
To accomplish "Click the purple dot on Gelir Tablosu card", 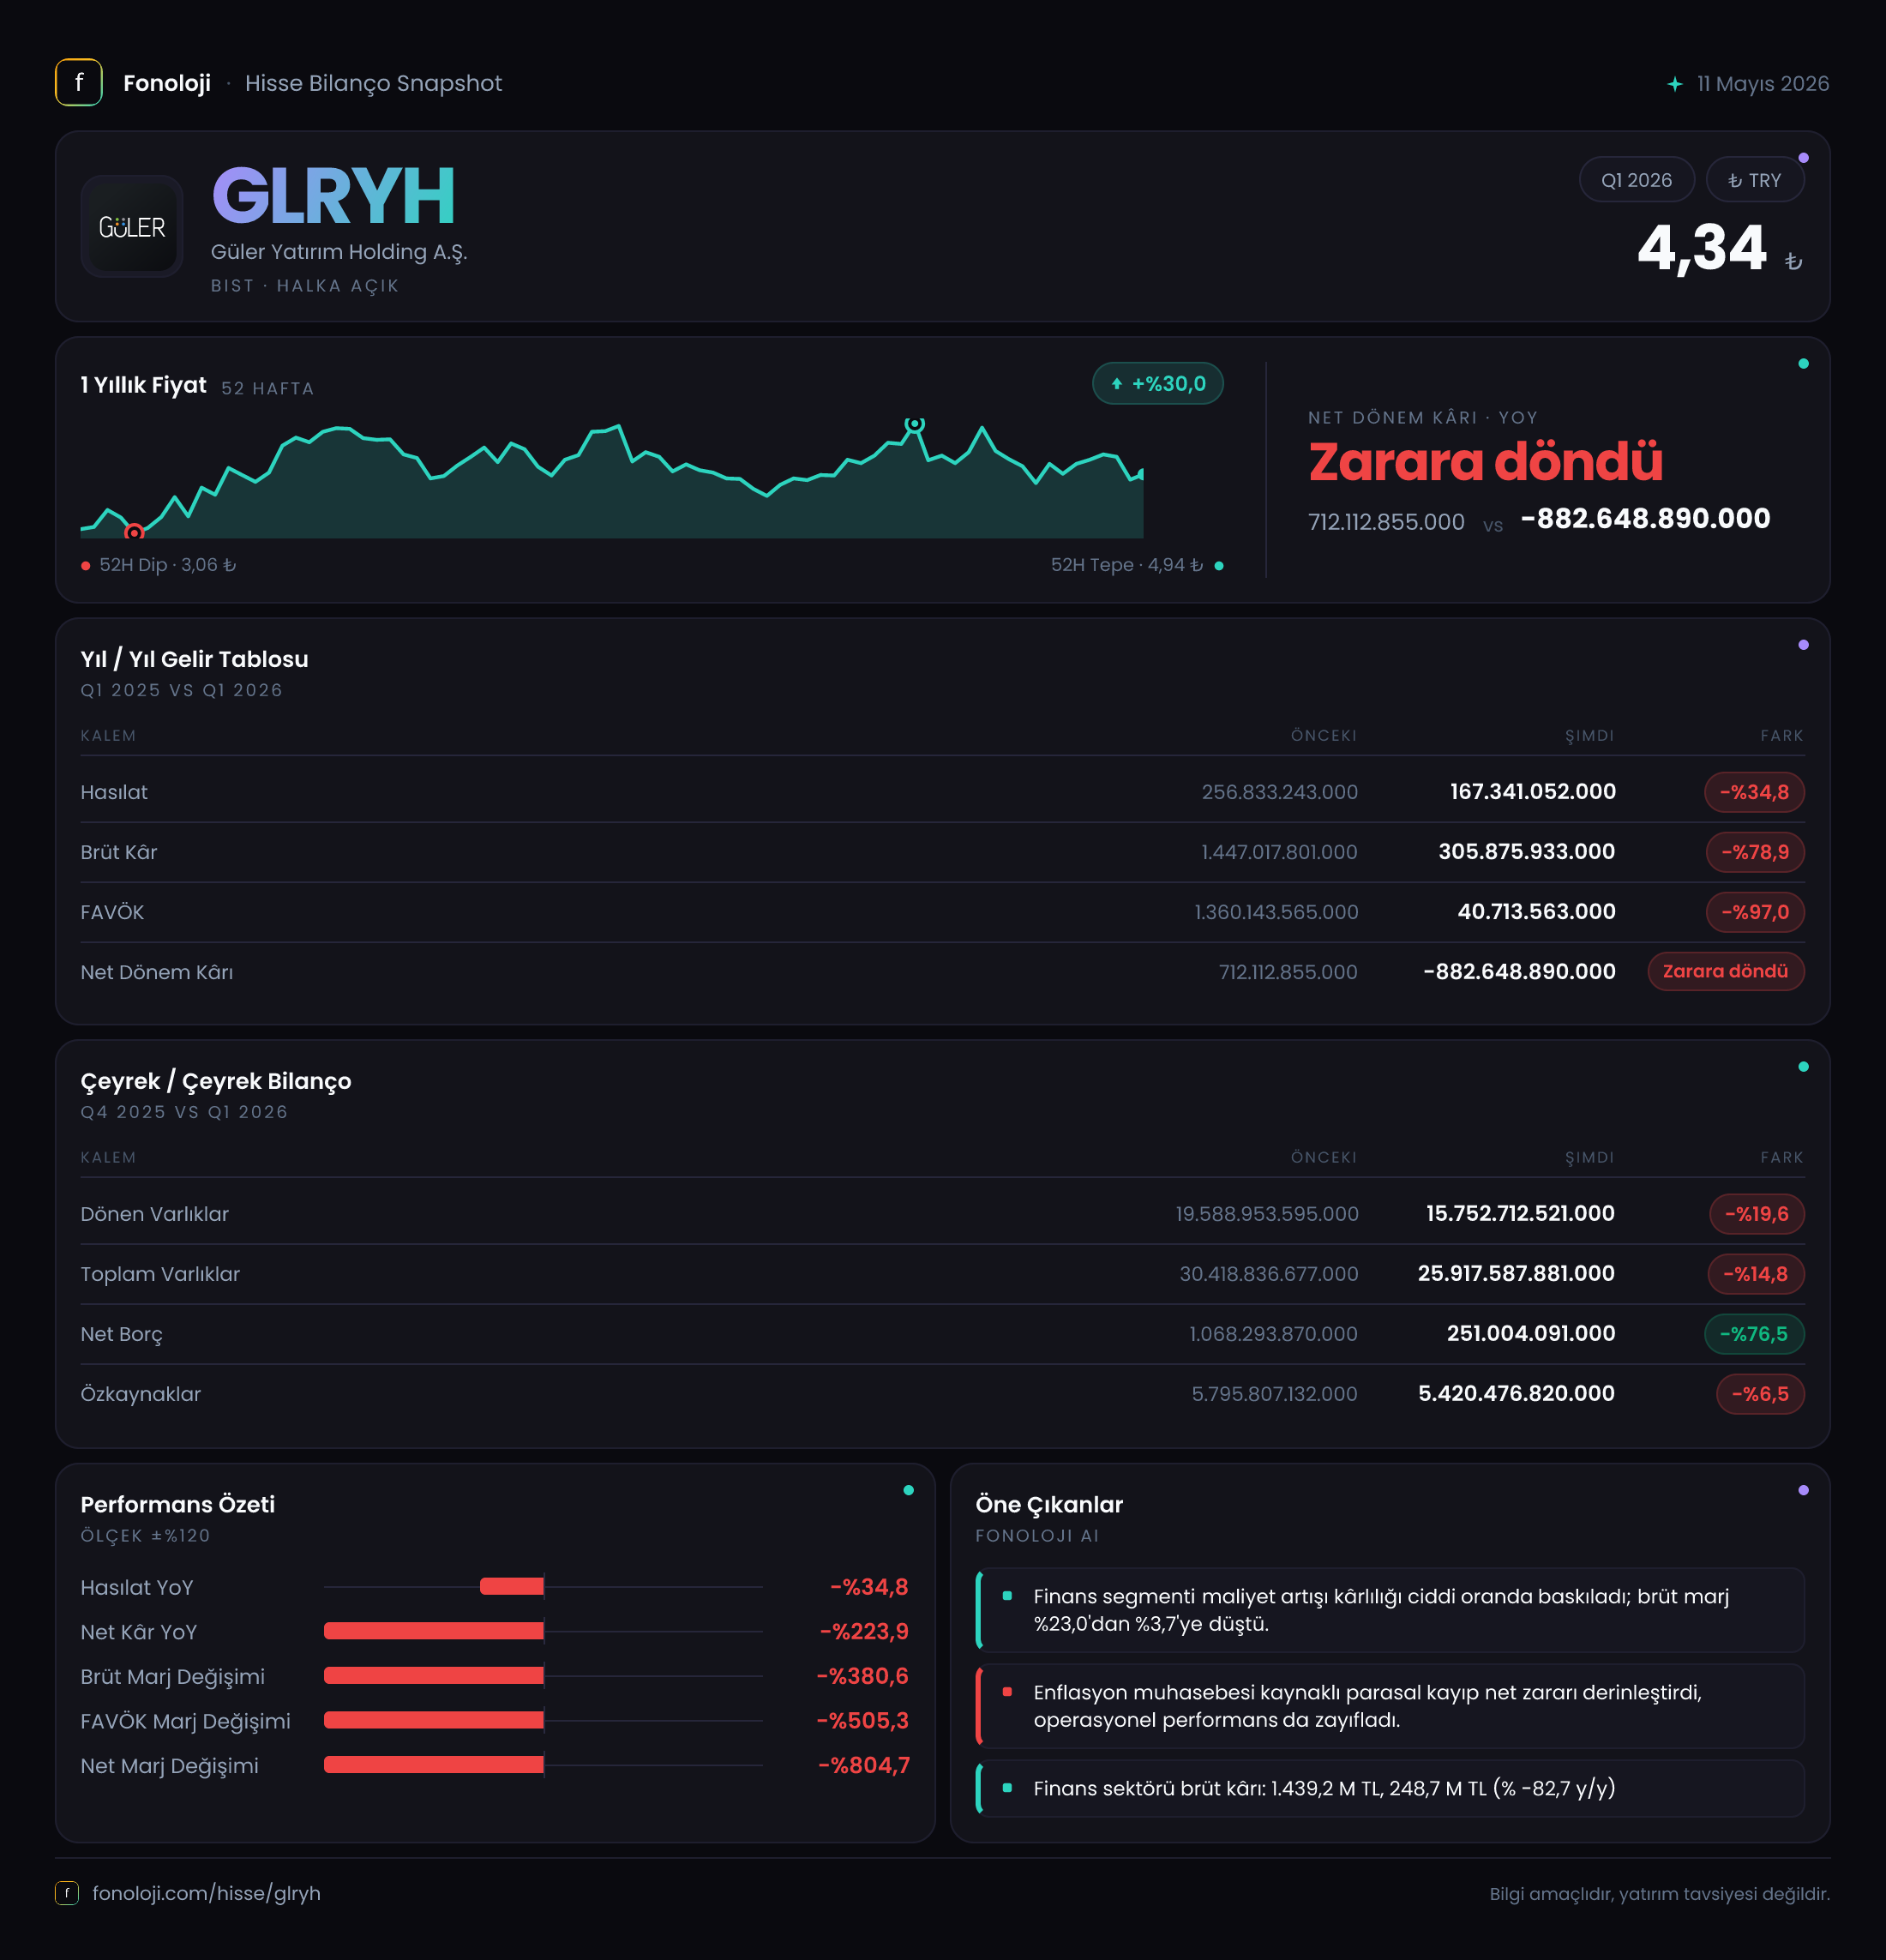I will click(x=1803, y=645).
